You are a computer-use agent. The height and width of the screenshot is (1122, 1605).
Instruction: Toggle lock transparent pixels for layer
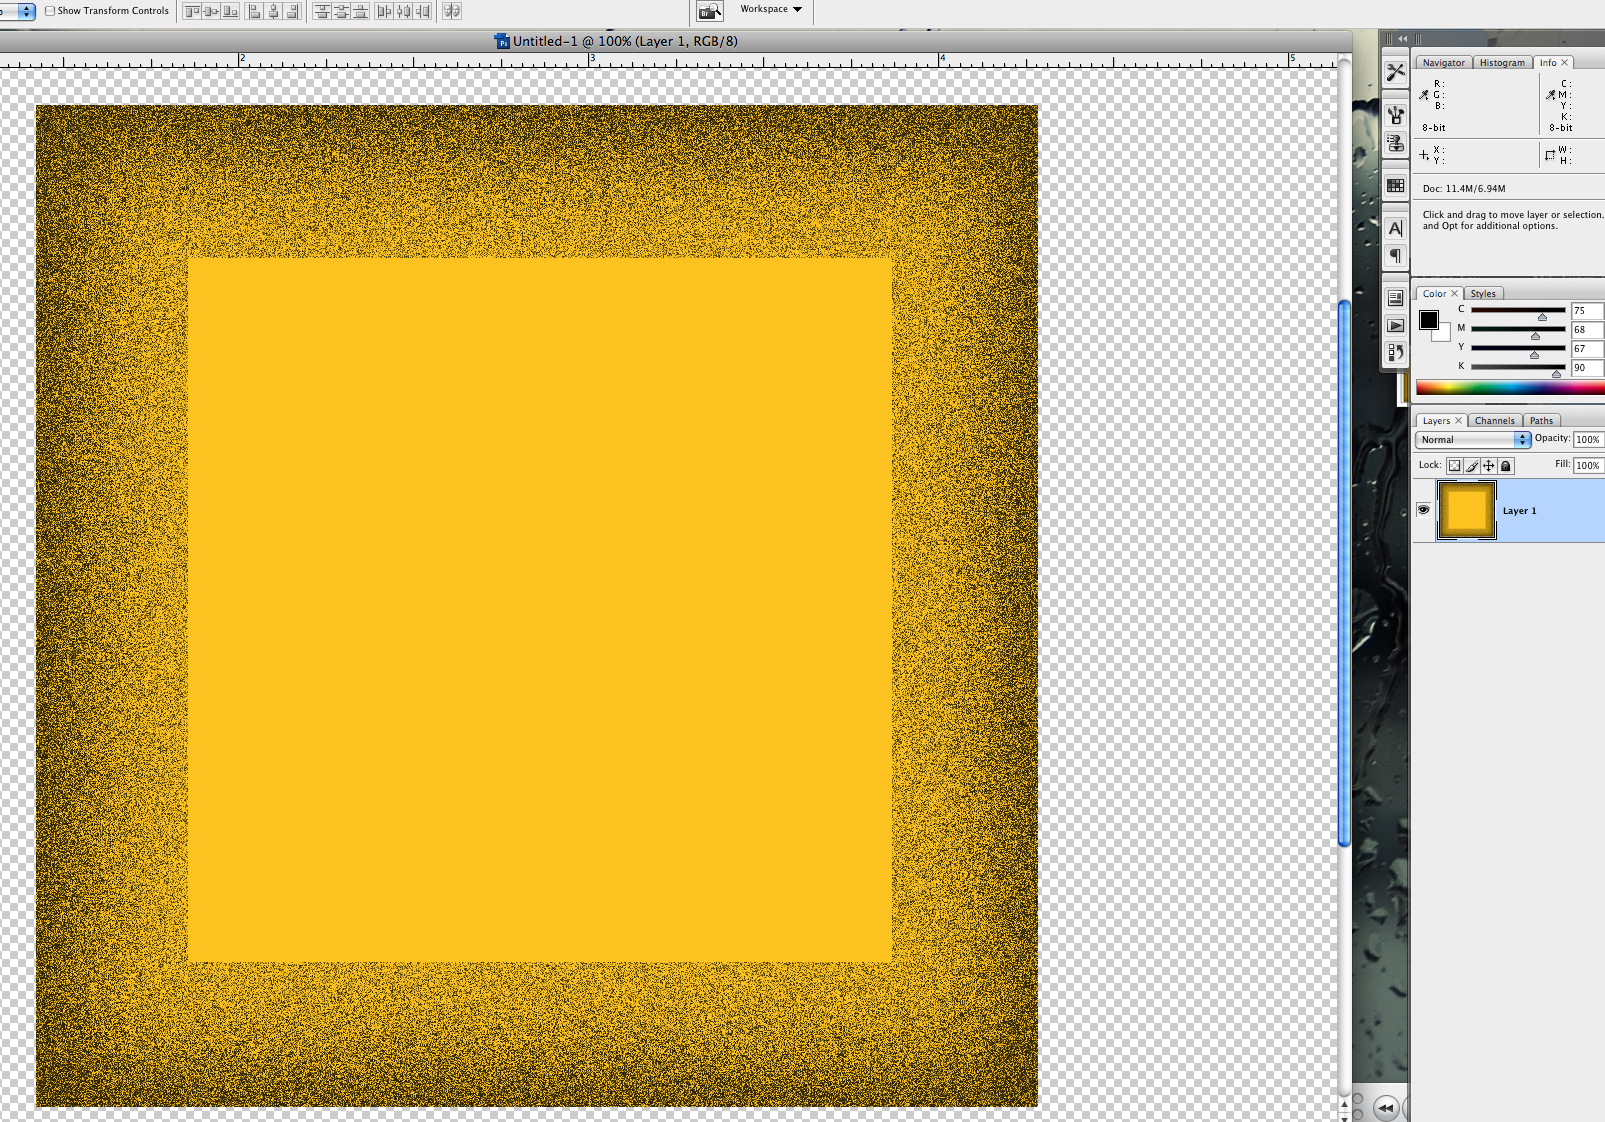1454,466
